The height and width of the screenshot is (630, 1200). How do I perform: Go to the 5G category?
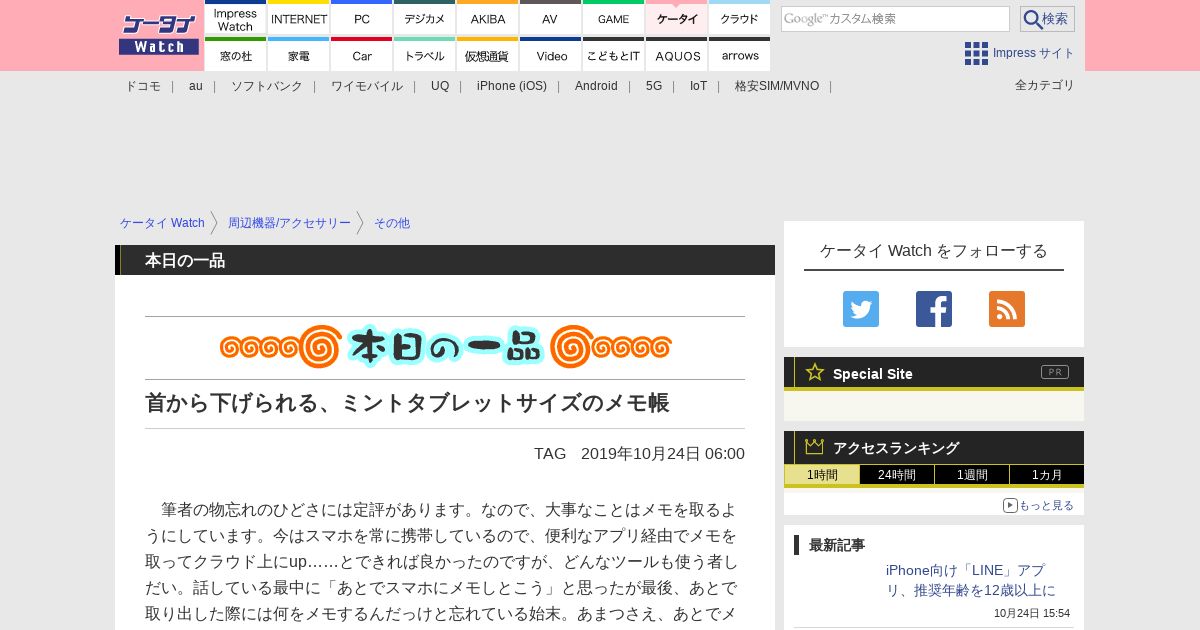654,86
